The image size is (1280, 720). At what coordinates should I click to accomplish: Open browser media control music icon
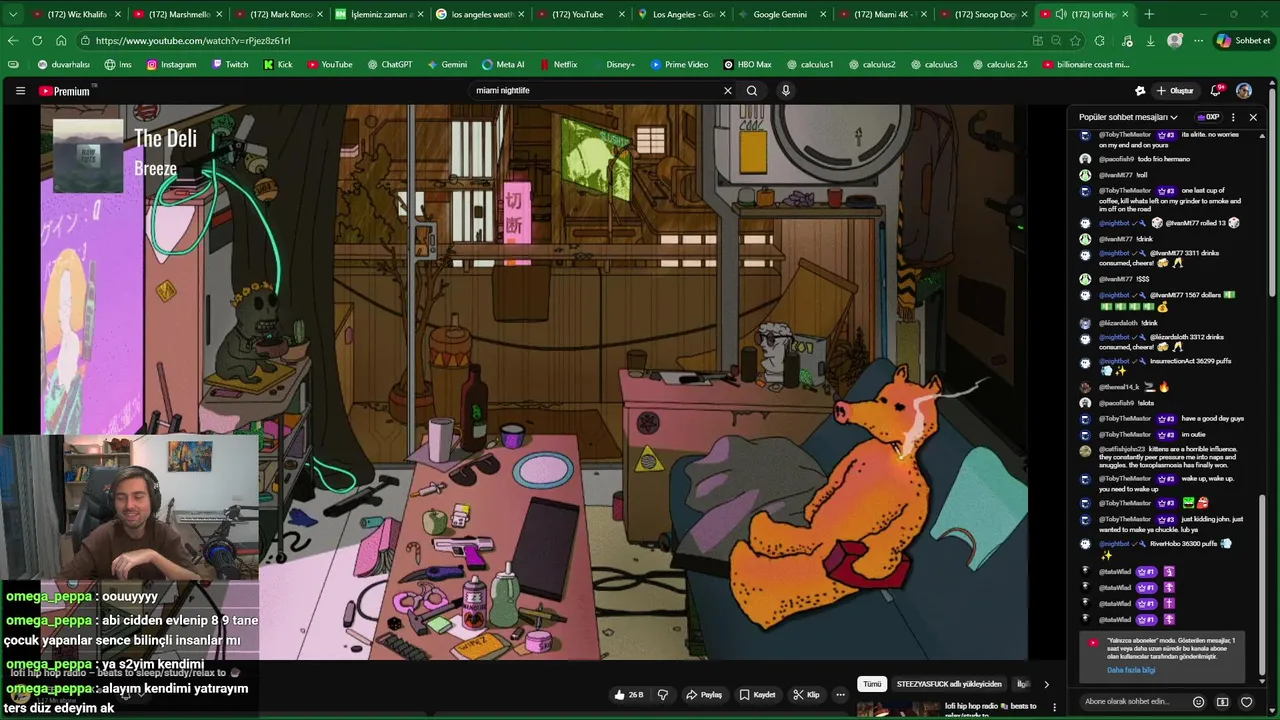[1127, 41]
